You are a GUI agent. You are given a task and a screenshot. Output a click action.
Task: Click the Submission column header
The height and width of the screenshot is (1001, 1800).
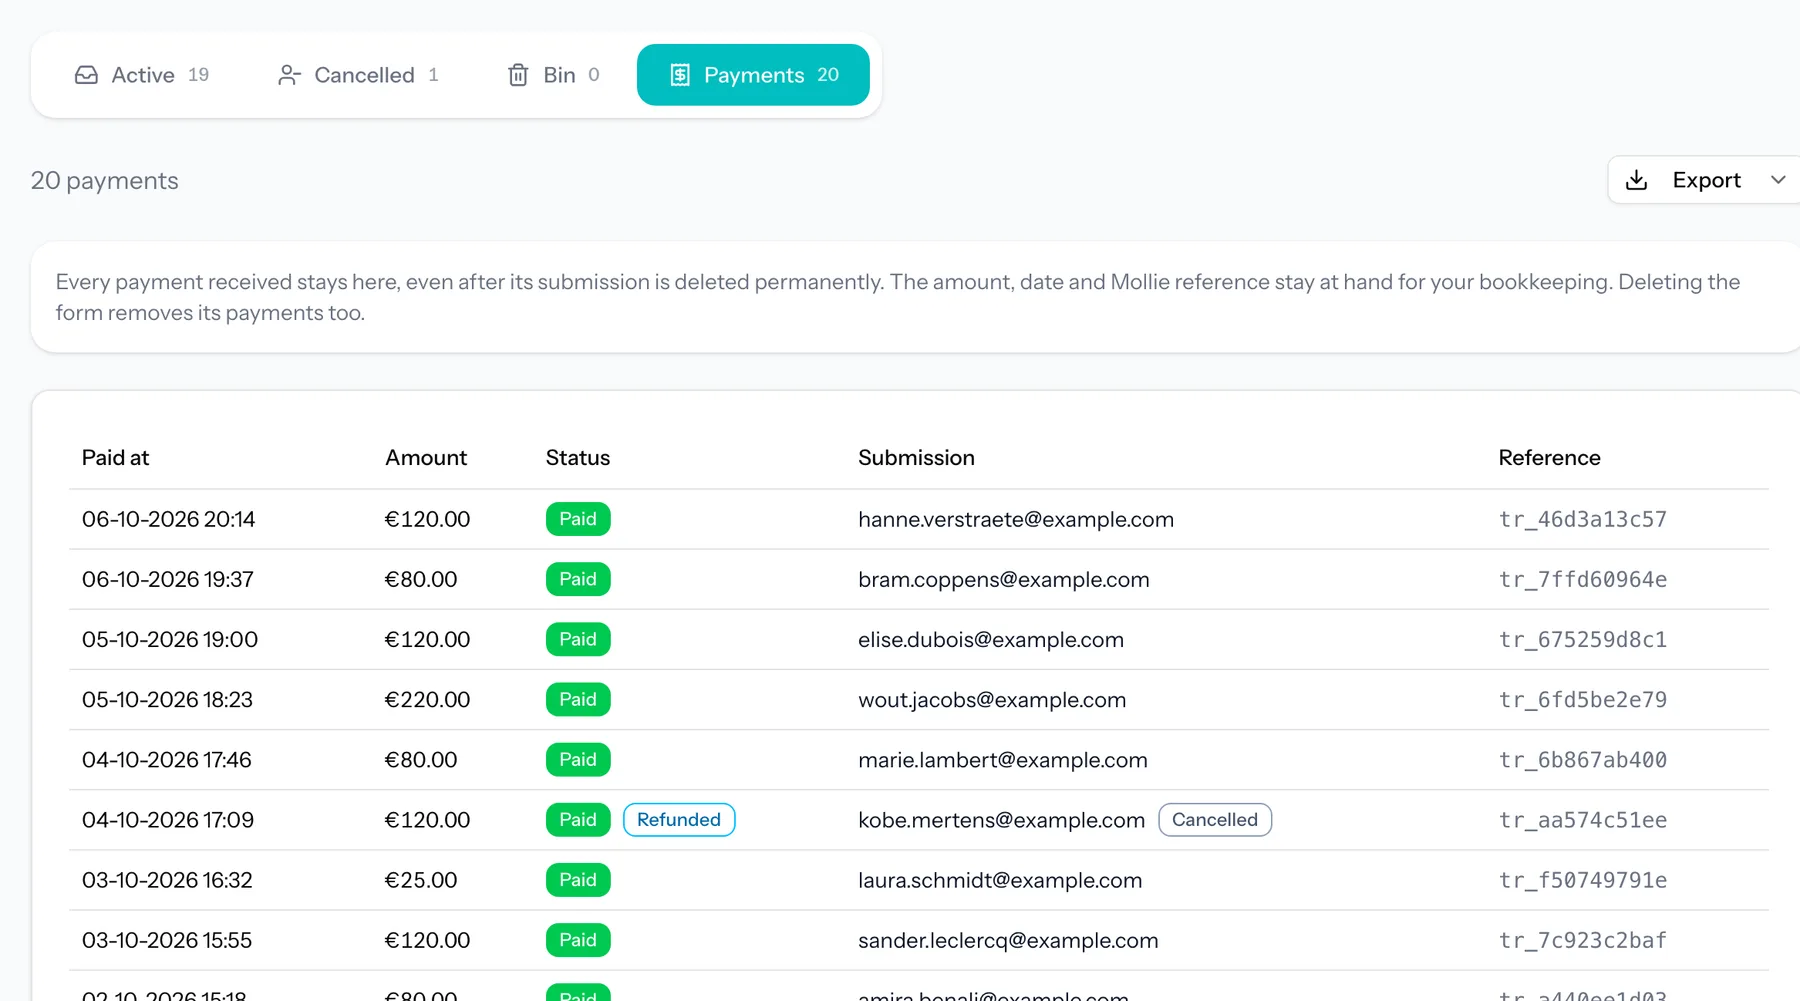(916, 458)
